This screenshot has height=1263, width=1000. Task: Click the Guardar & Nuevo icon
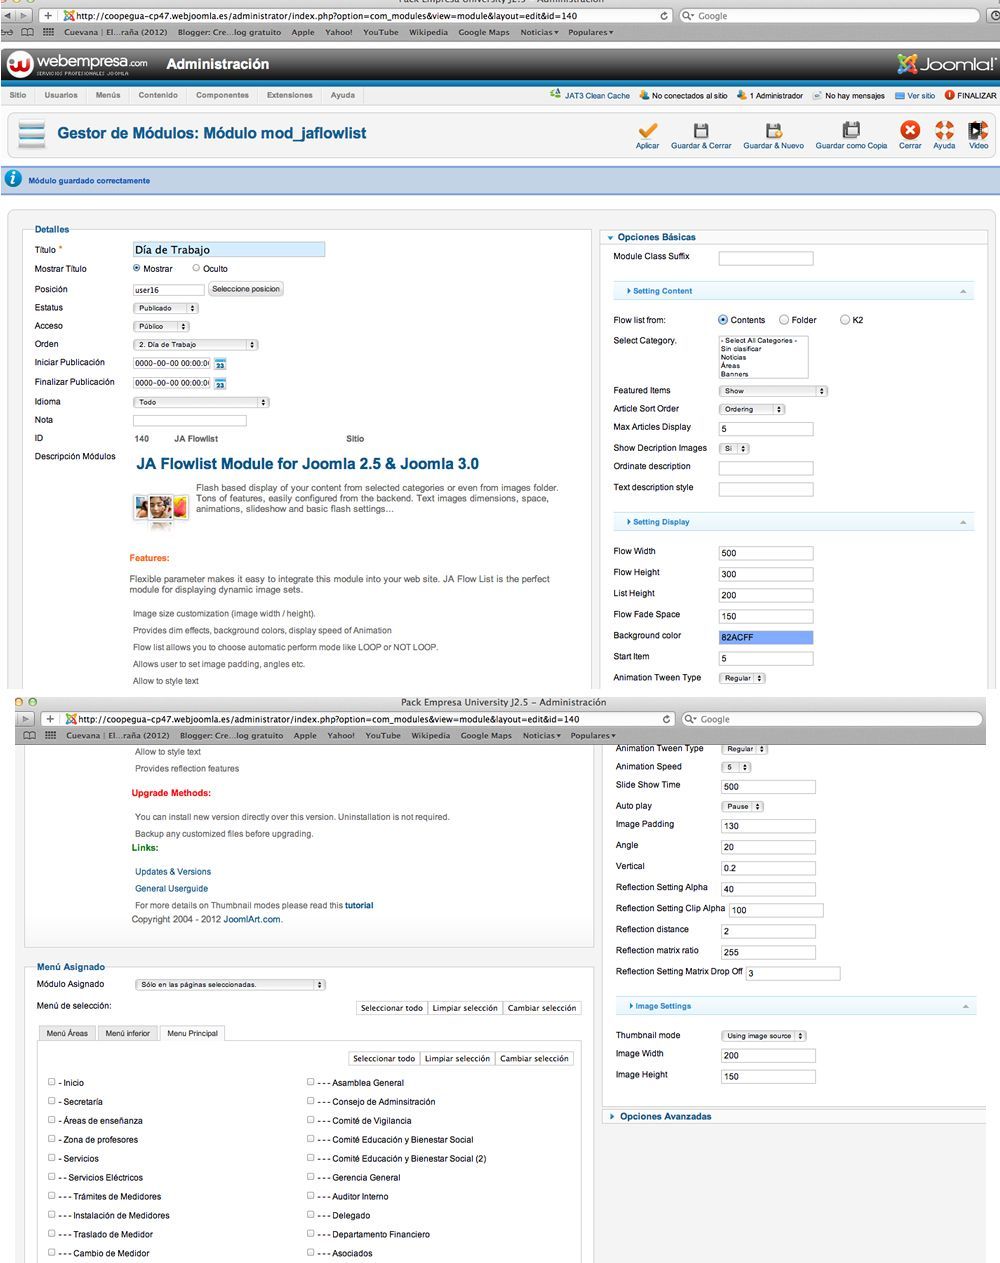pos(773,130)
